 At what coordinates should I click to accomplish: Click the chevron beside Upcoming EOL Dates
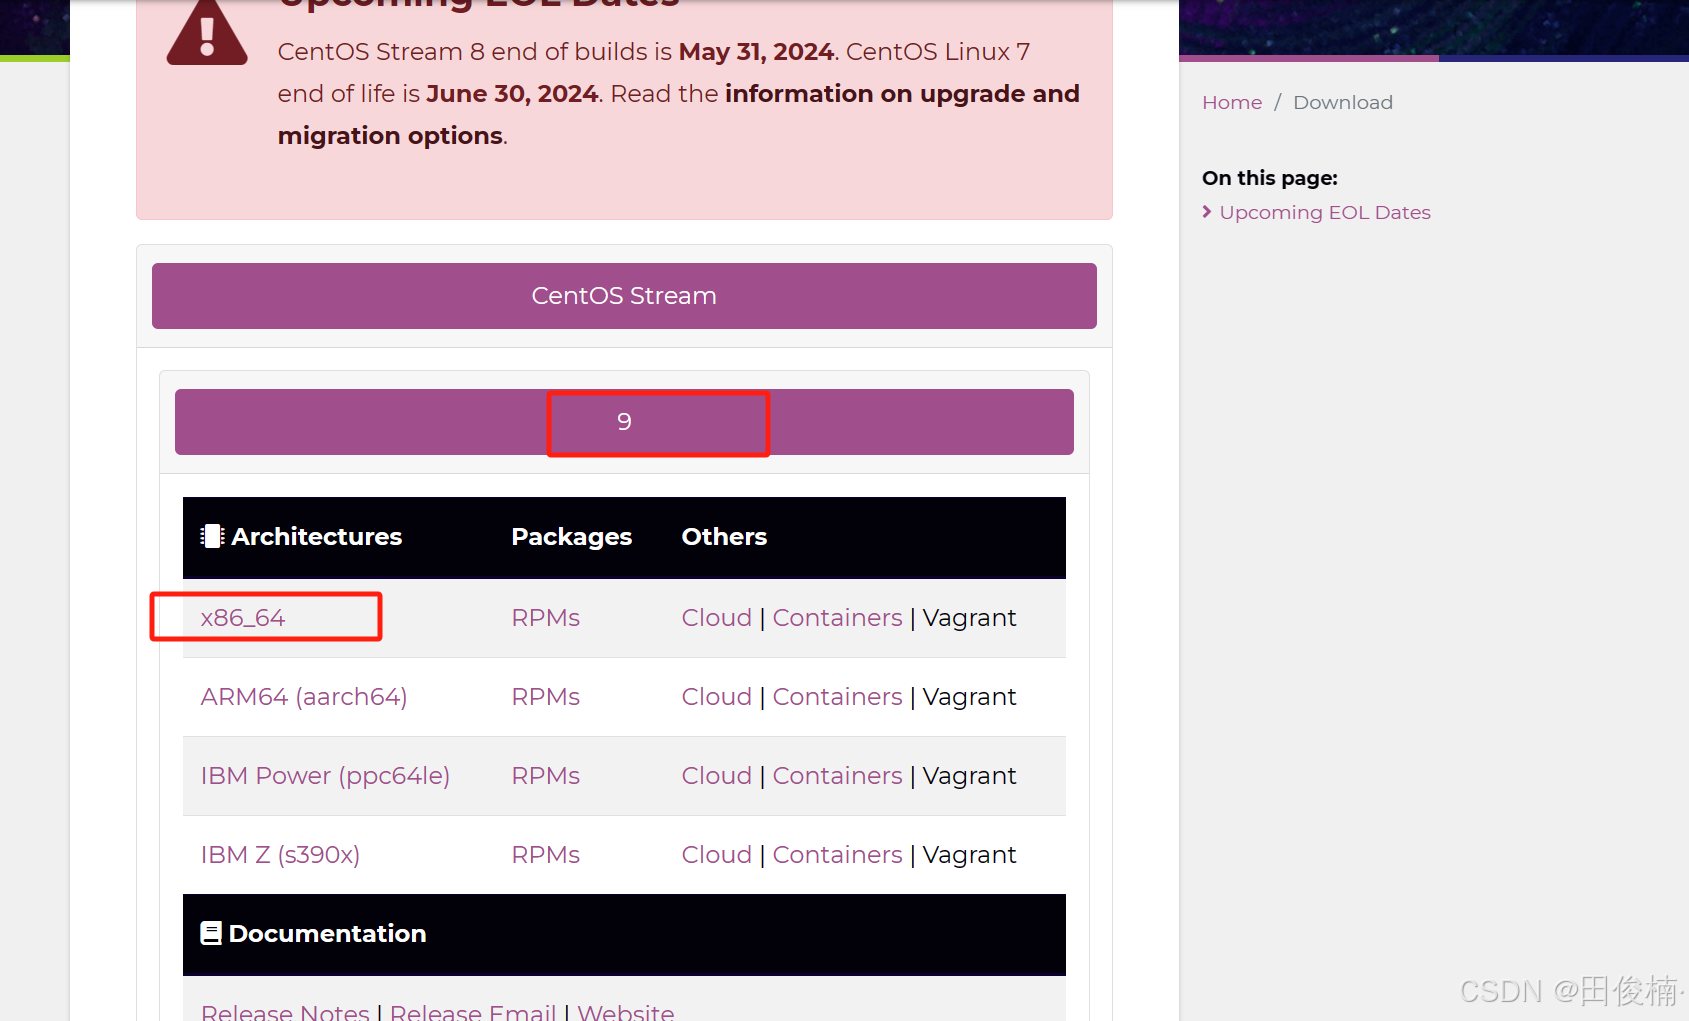pos(1207,212)
